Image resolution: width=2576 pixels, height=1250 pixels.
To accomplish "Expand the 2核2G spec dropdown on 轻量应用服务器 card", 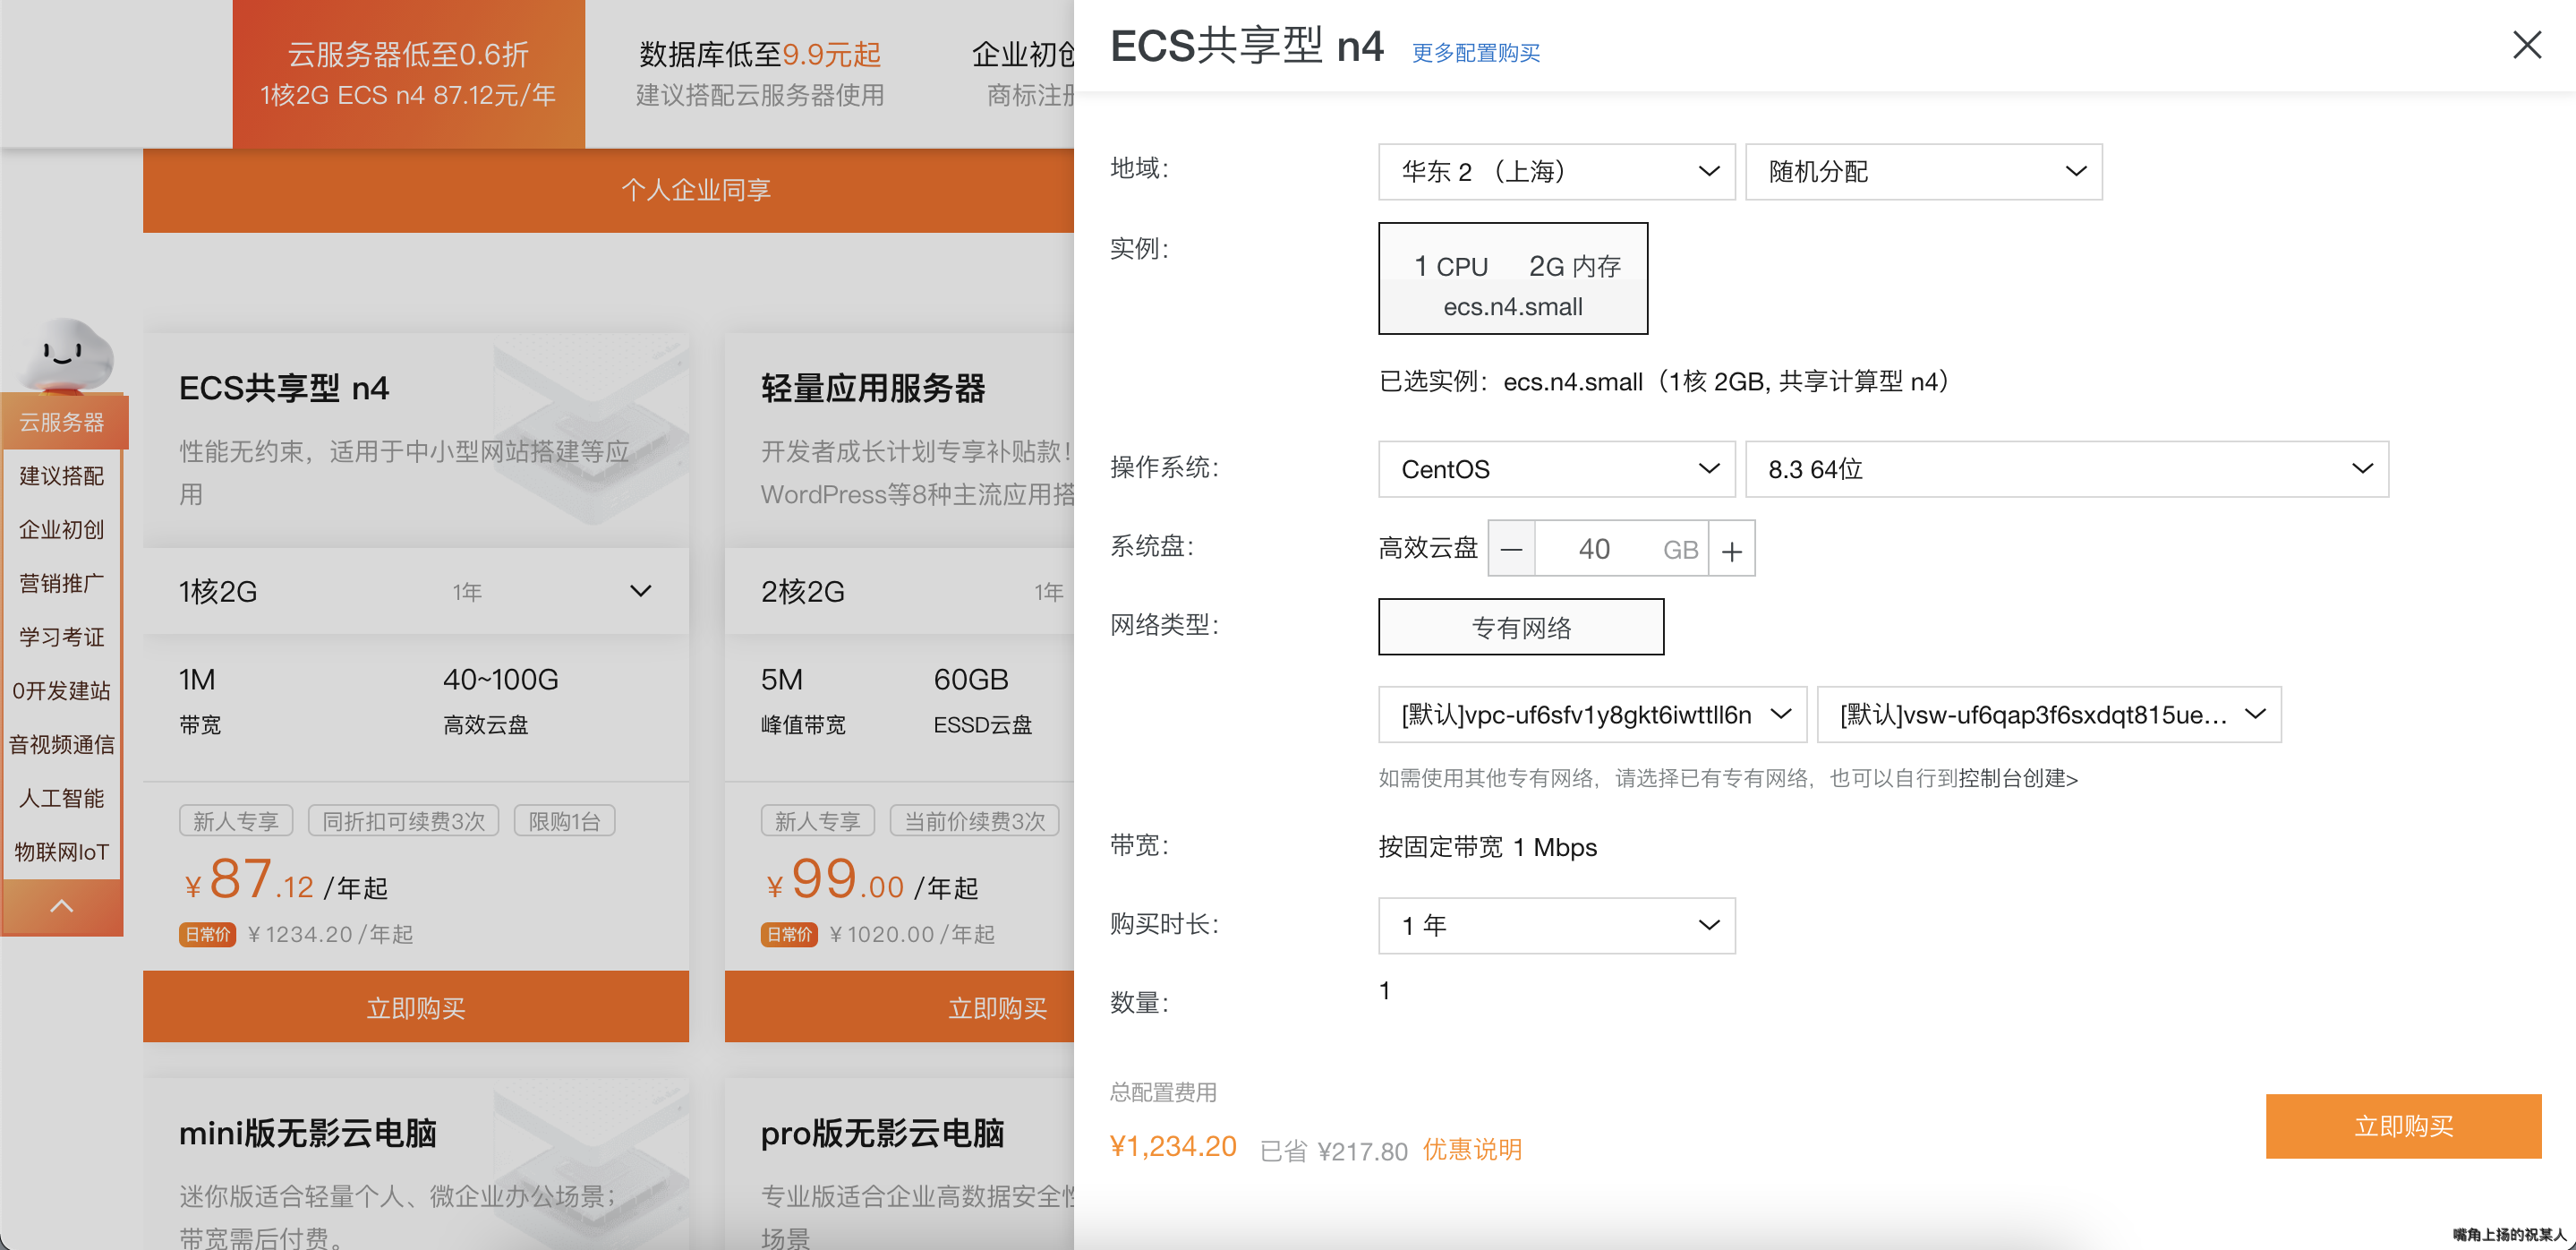I will coord(900,591).
